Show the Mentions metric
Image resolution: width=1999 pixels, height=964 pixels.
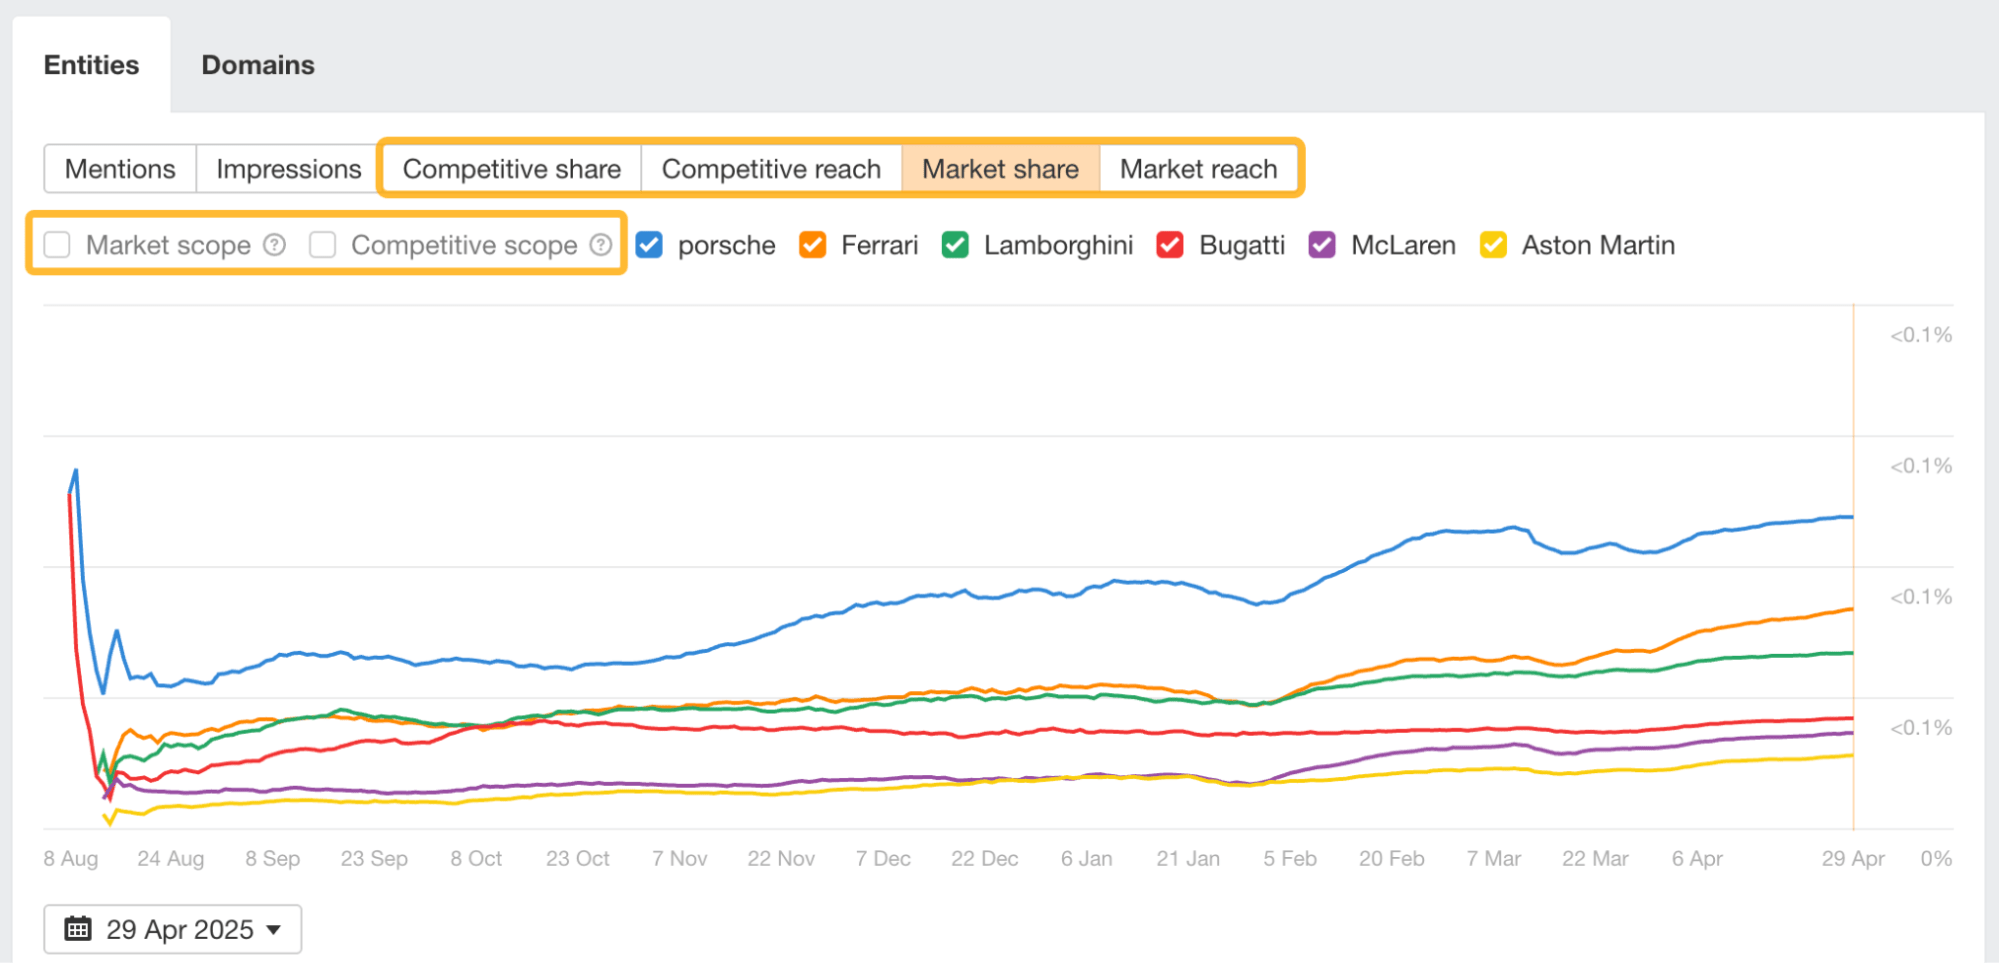pos(120,169)
